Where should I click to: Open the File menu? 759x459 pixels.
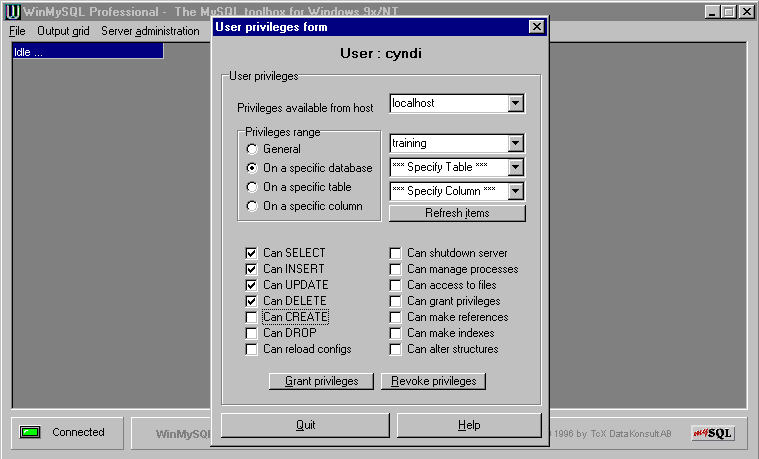(17, 31)
